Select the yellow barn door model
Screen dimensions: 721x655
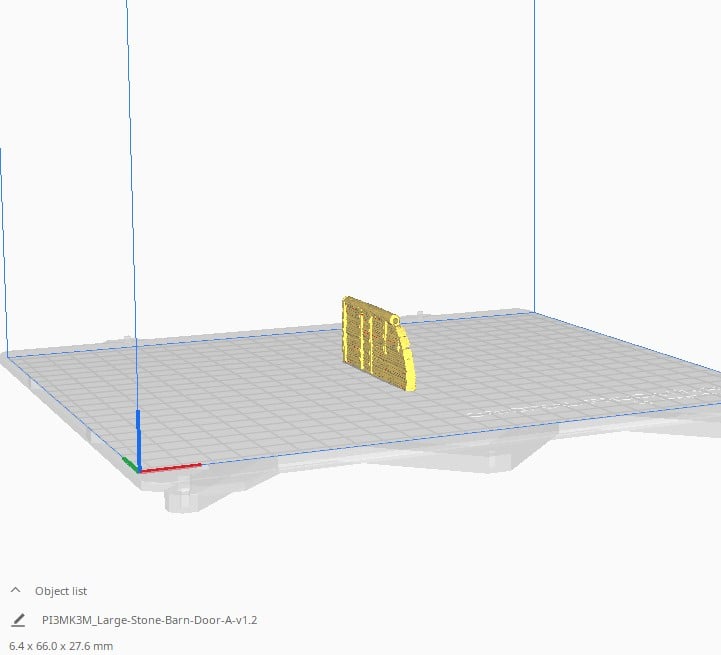[378, 343]
